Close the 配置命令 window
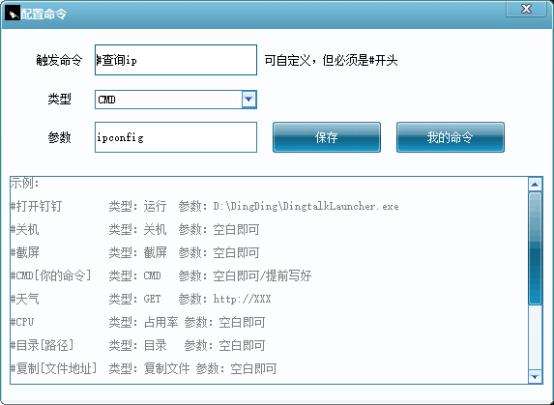 (x=526, y=8)
